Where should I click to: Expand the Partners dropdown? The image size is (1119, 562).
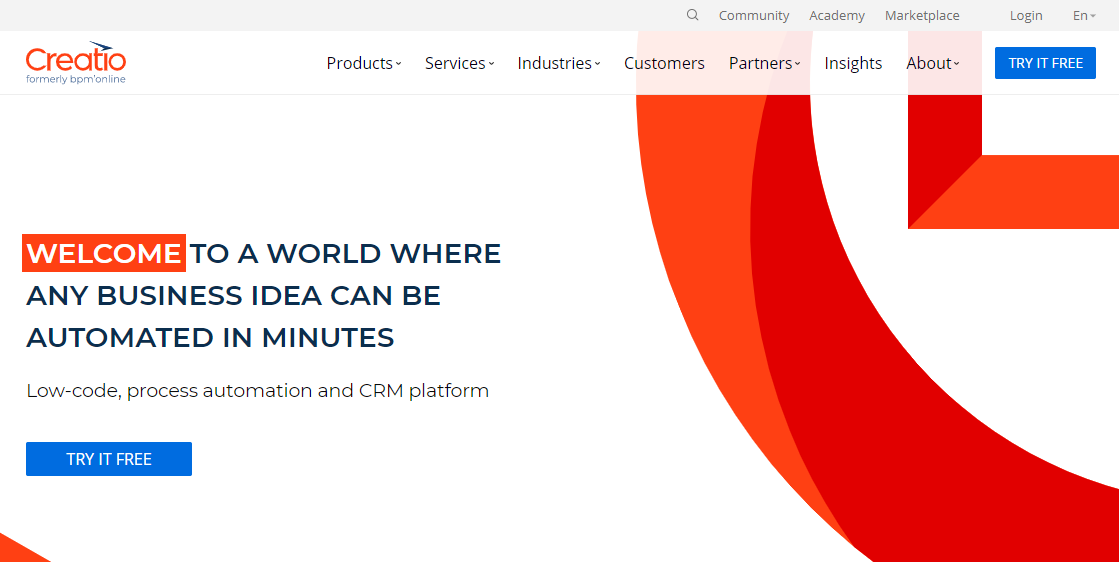(x=764, y=63)
